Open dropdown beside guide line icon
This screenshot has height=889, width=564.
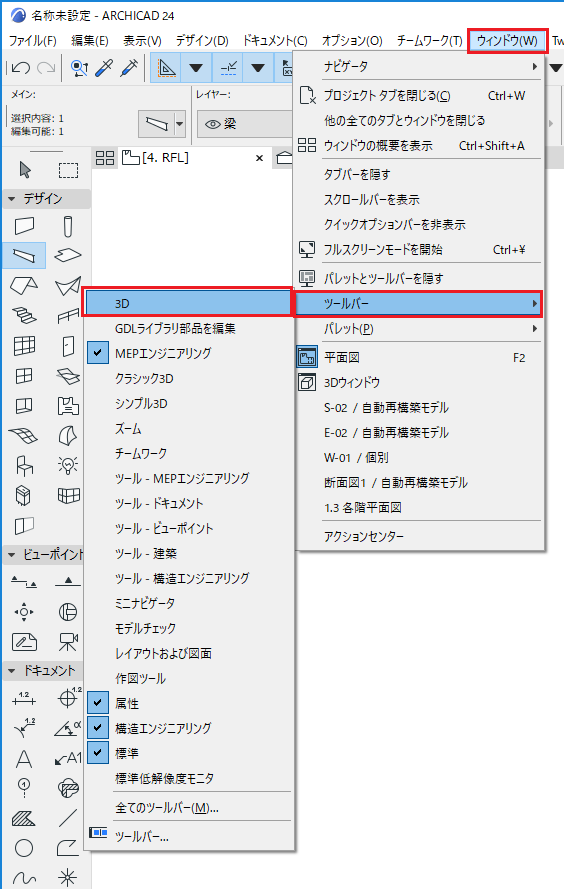pos(196,68)
